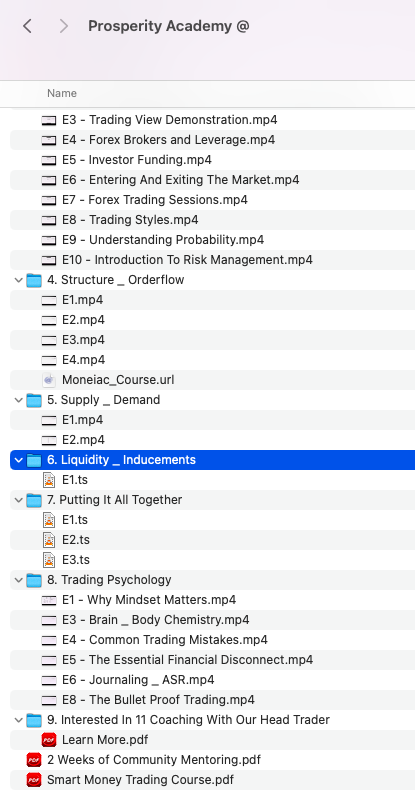Viewport: 415px width, 800px height.
Task: Click the folder icon of 4. Structure _ Orderflow
Action: (34, 280)
